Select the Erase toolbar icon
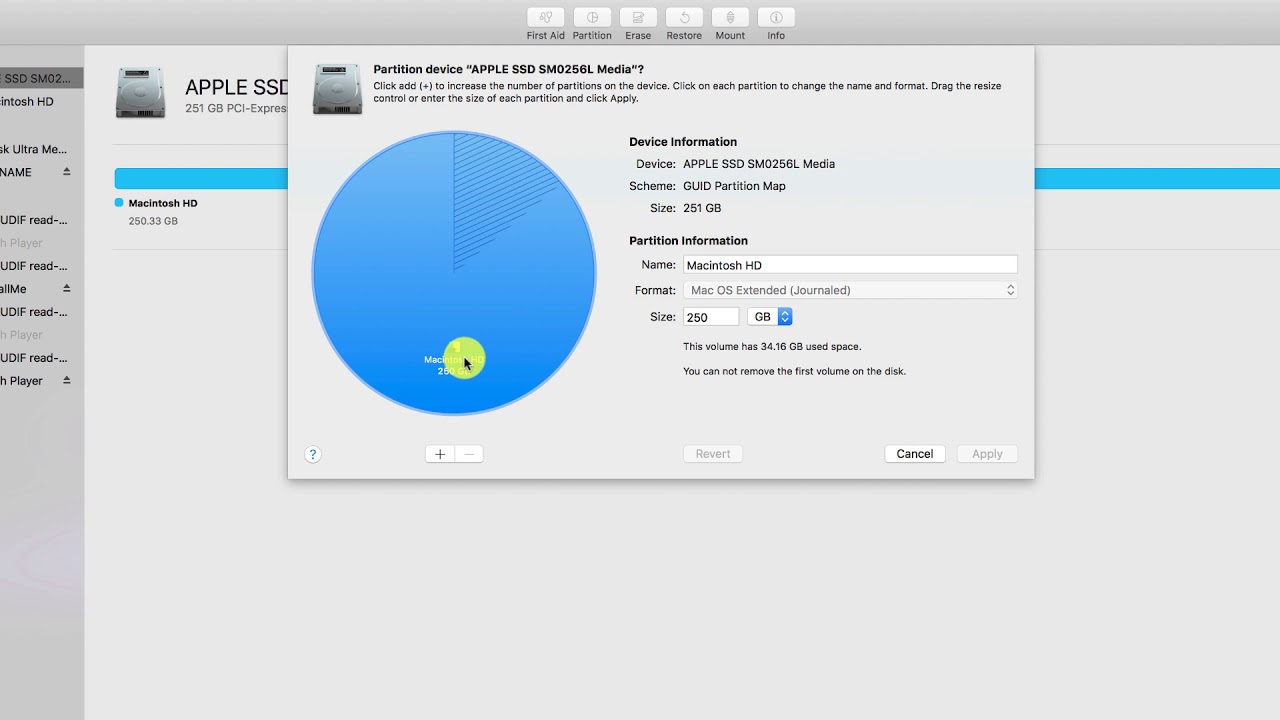Viewport: 1280px width, 720px height. [x=638, y=18]
